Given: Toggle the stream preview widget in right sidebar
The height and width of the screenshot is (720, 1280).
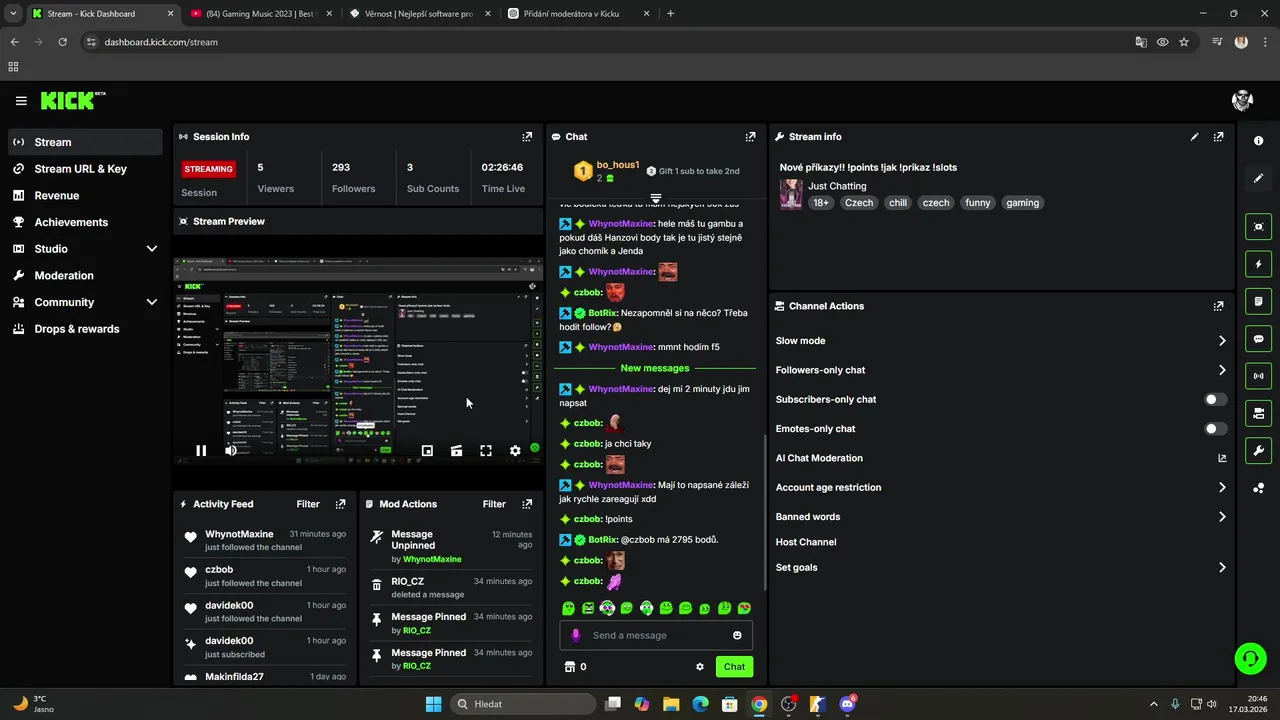Looking at the screenshot, I should coord(1259,227).
